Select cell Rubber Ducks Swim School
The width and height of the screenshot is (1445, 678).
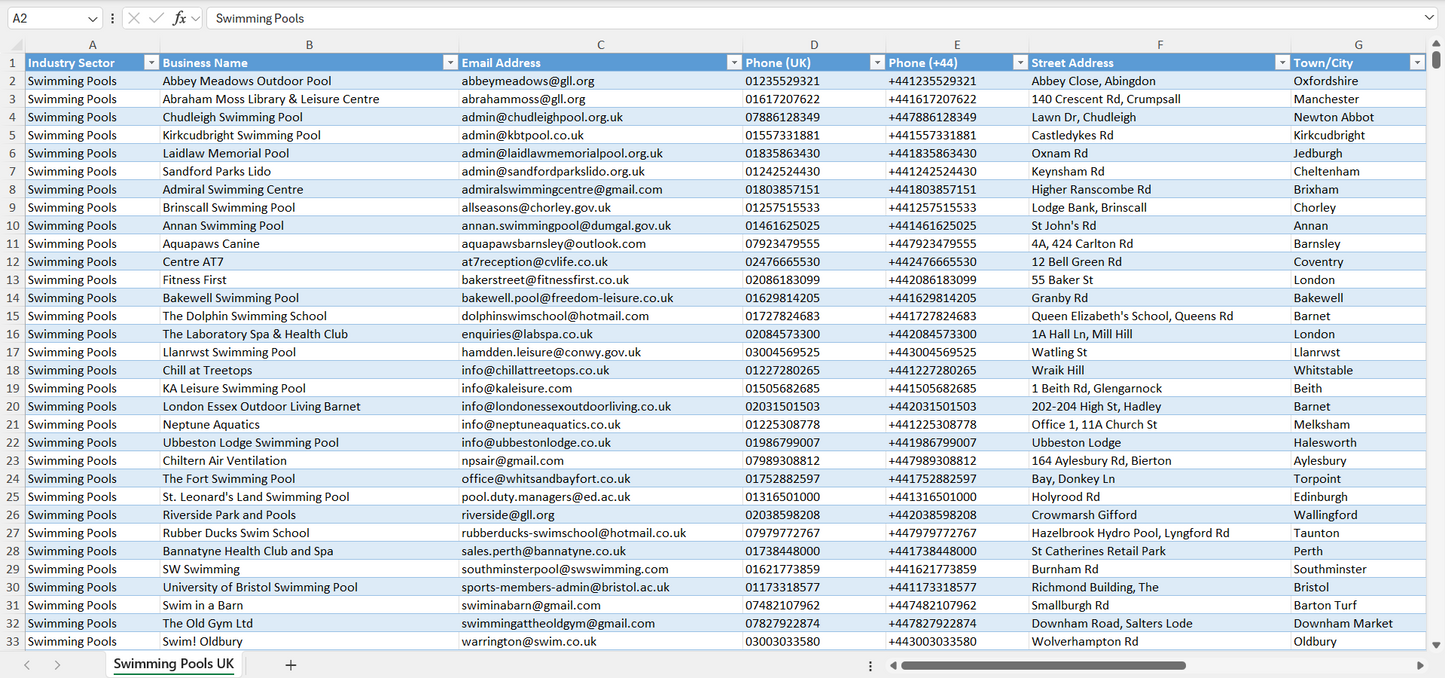309,533
